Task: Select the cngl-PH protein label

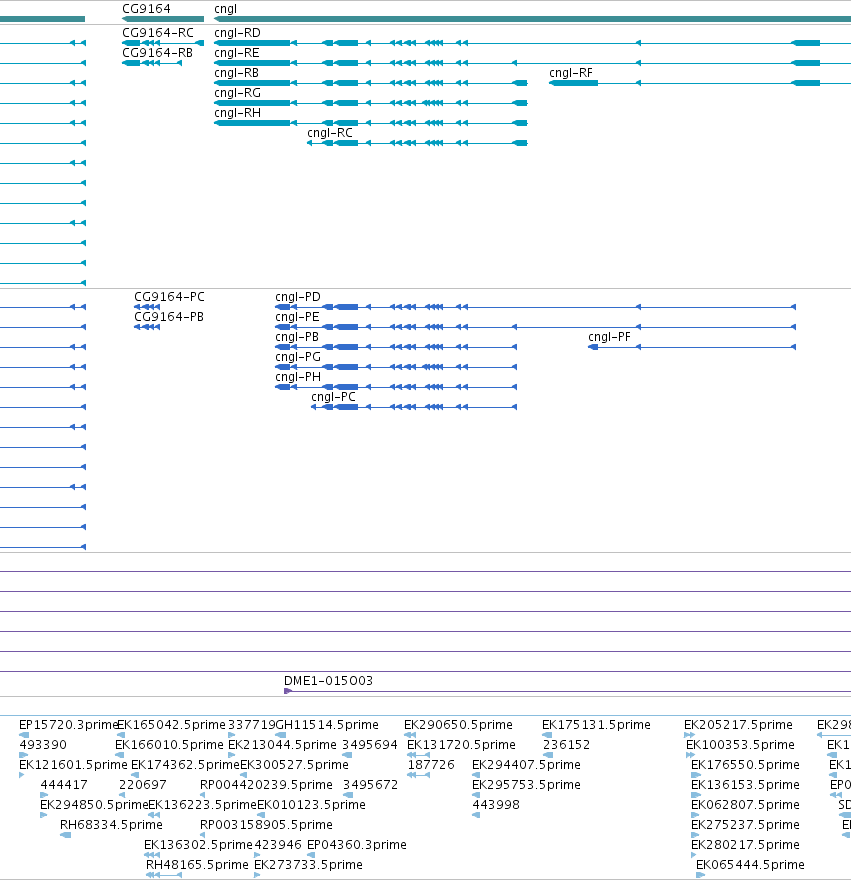Action: [298, 377]
